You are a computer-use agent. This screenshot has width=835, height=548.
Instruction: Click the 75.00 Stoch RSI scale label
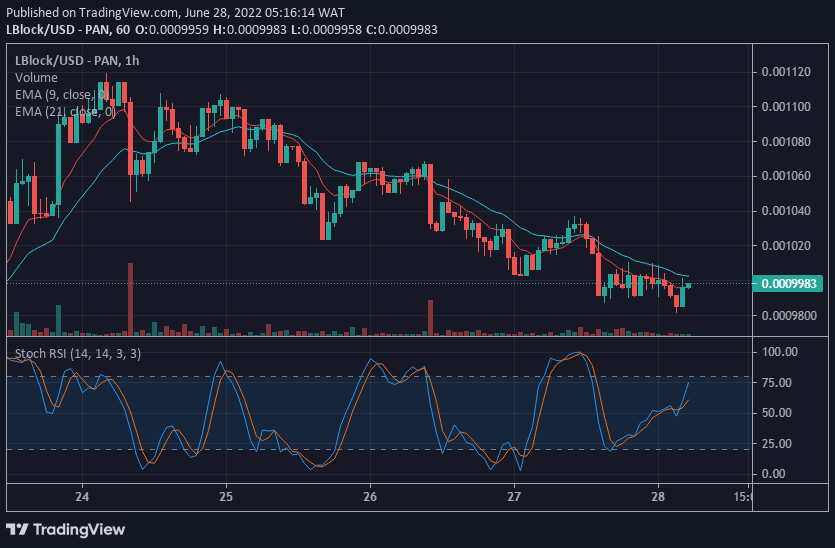777,382
